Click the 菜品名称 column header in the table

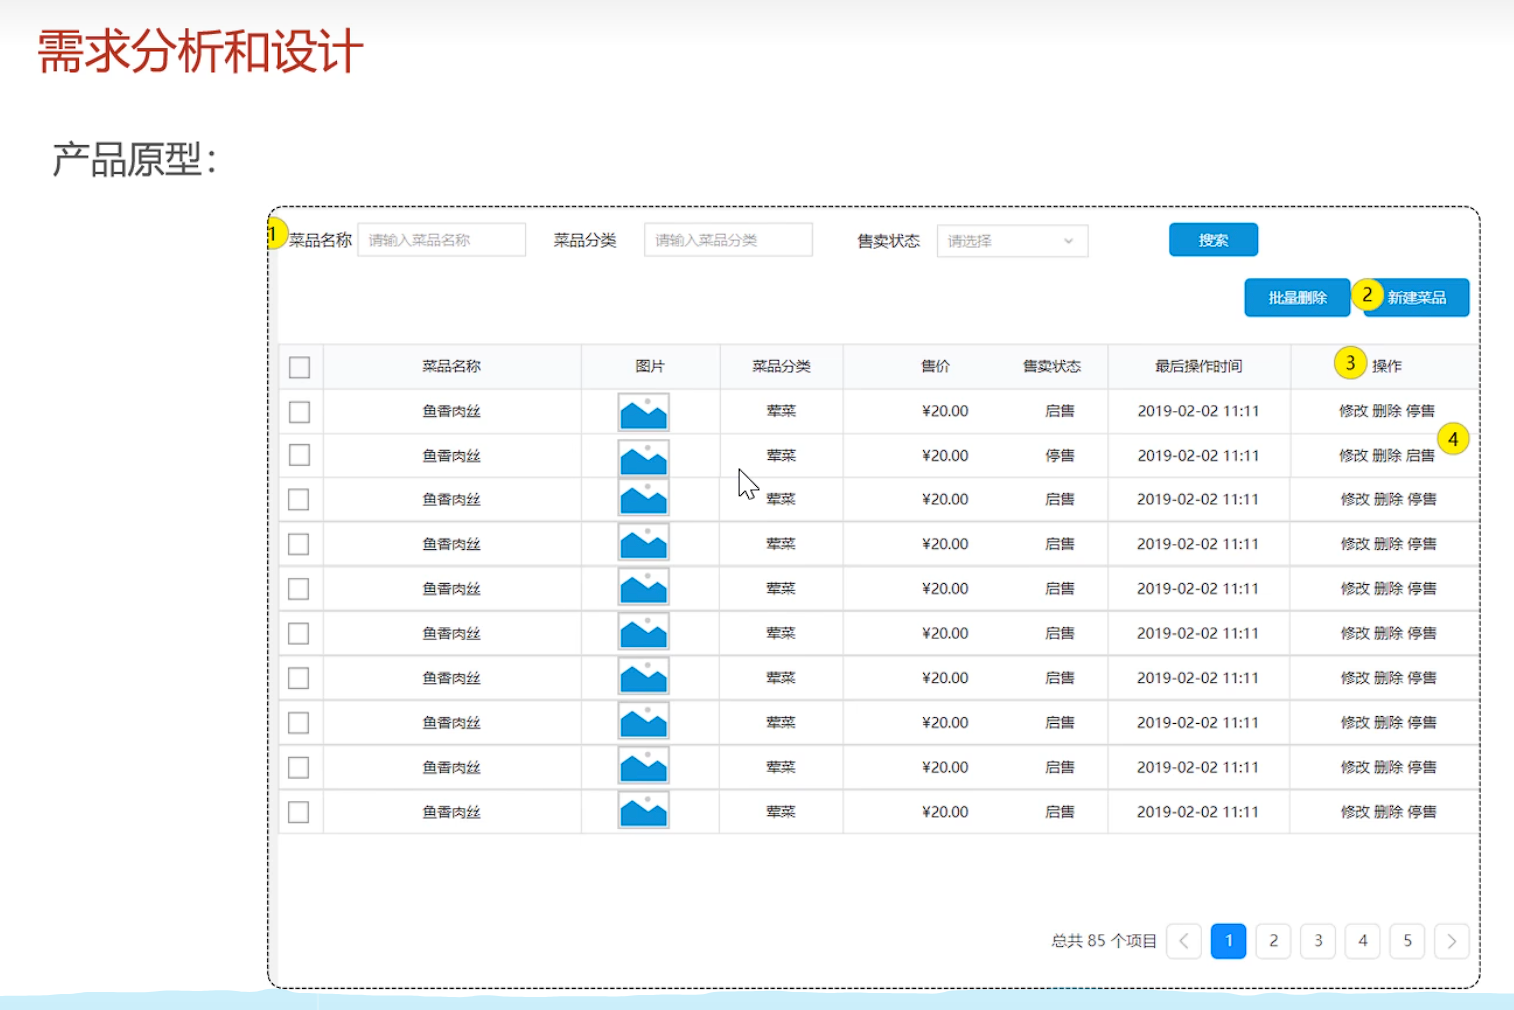coord(451,366)
